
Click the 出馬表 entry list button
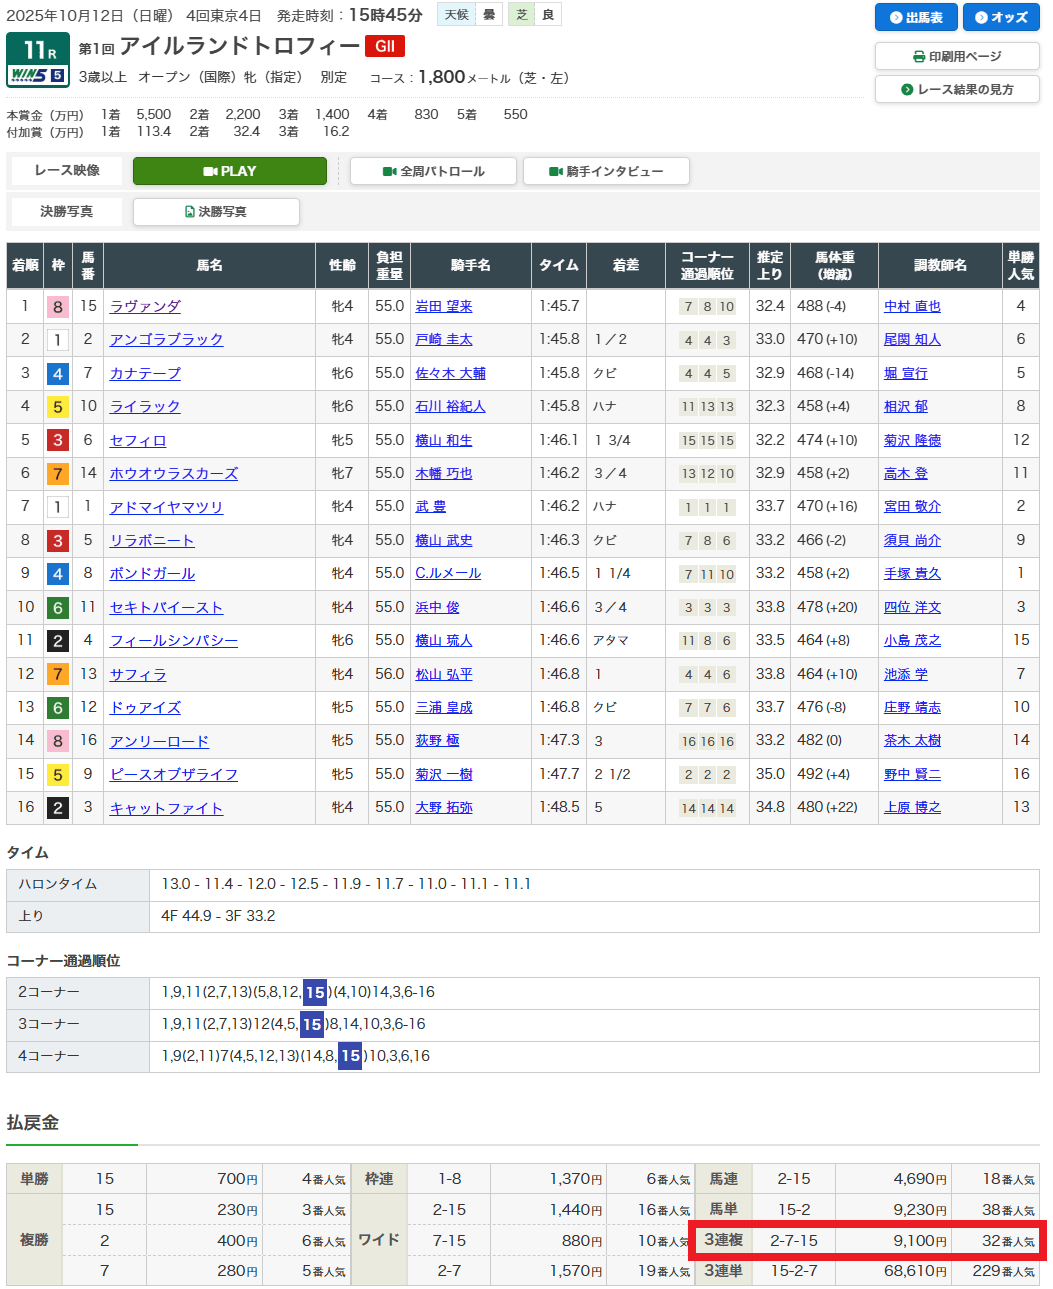tap(916, 17)
